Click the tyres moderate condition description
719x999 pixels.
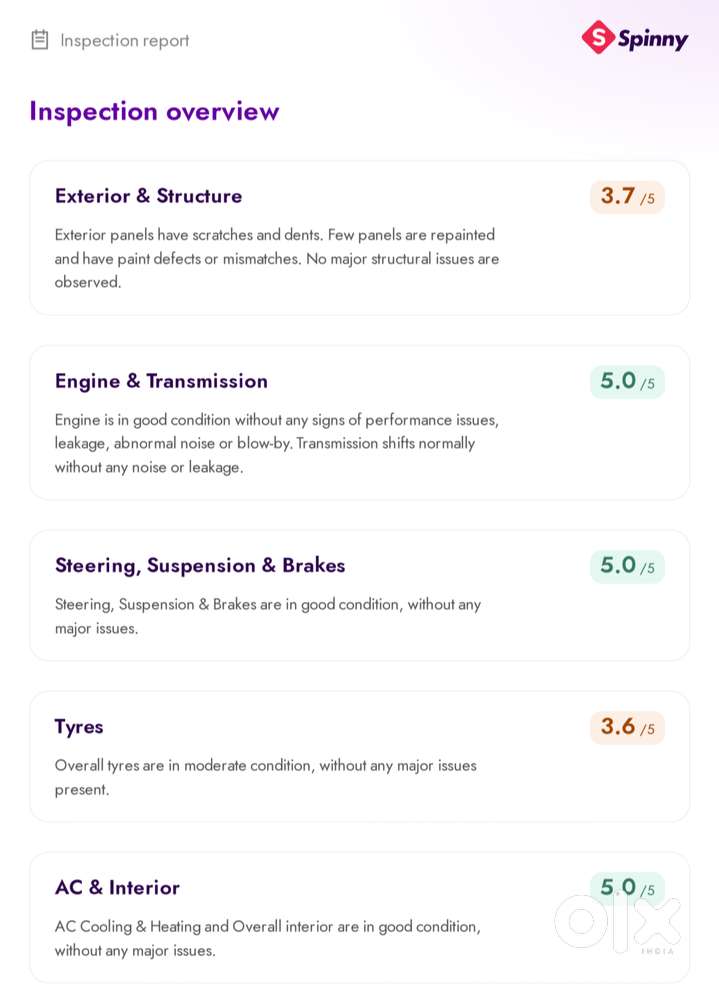(x=266, y=777)
